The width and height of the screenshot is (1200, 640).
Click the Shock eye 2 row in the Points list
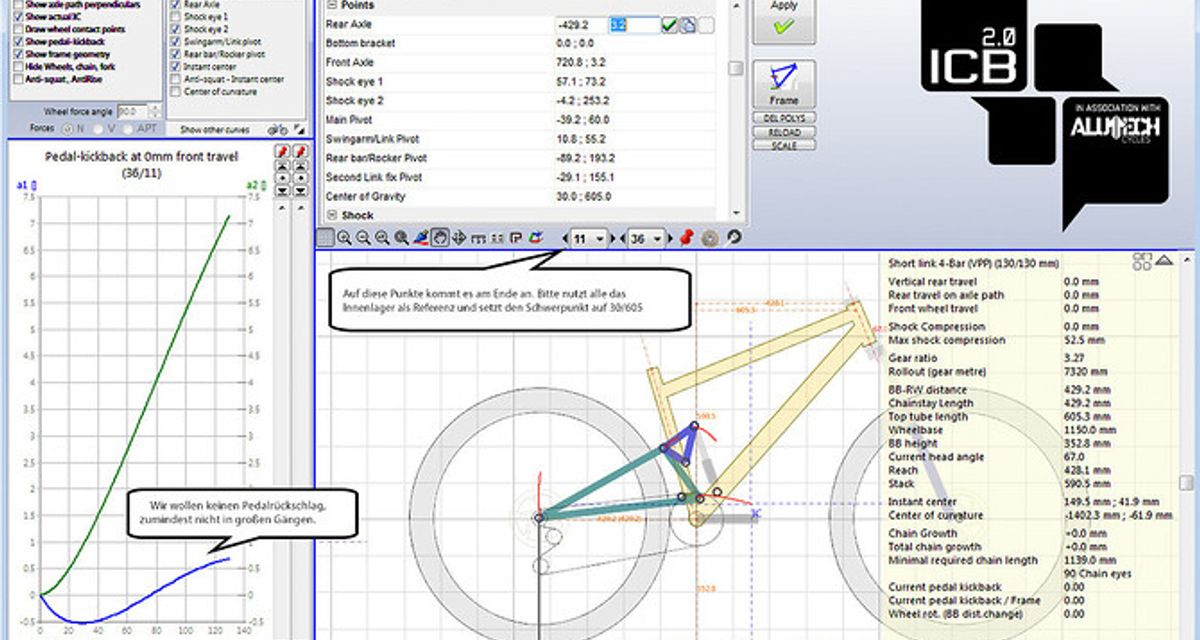[518, 101]
